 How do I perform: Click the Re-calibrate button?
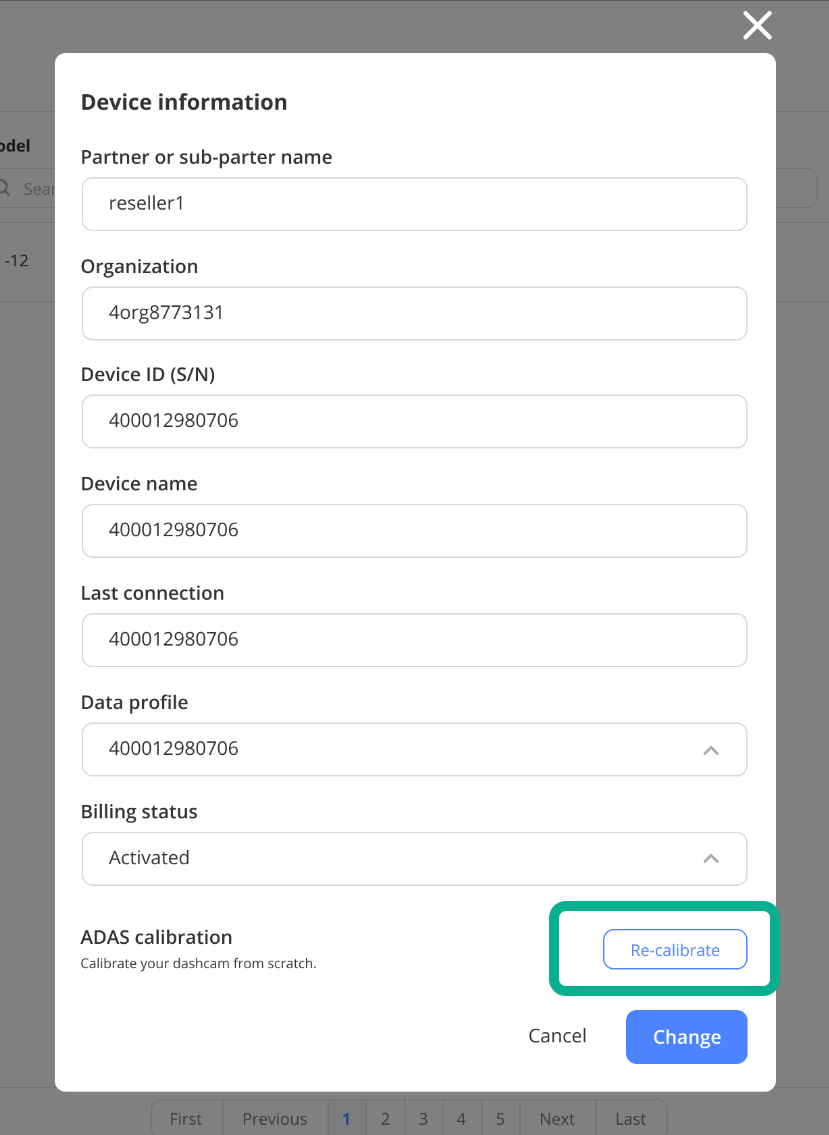point(675,949)
